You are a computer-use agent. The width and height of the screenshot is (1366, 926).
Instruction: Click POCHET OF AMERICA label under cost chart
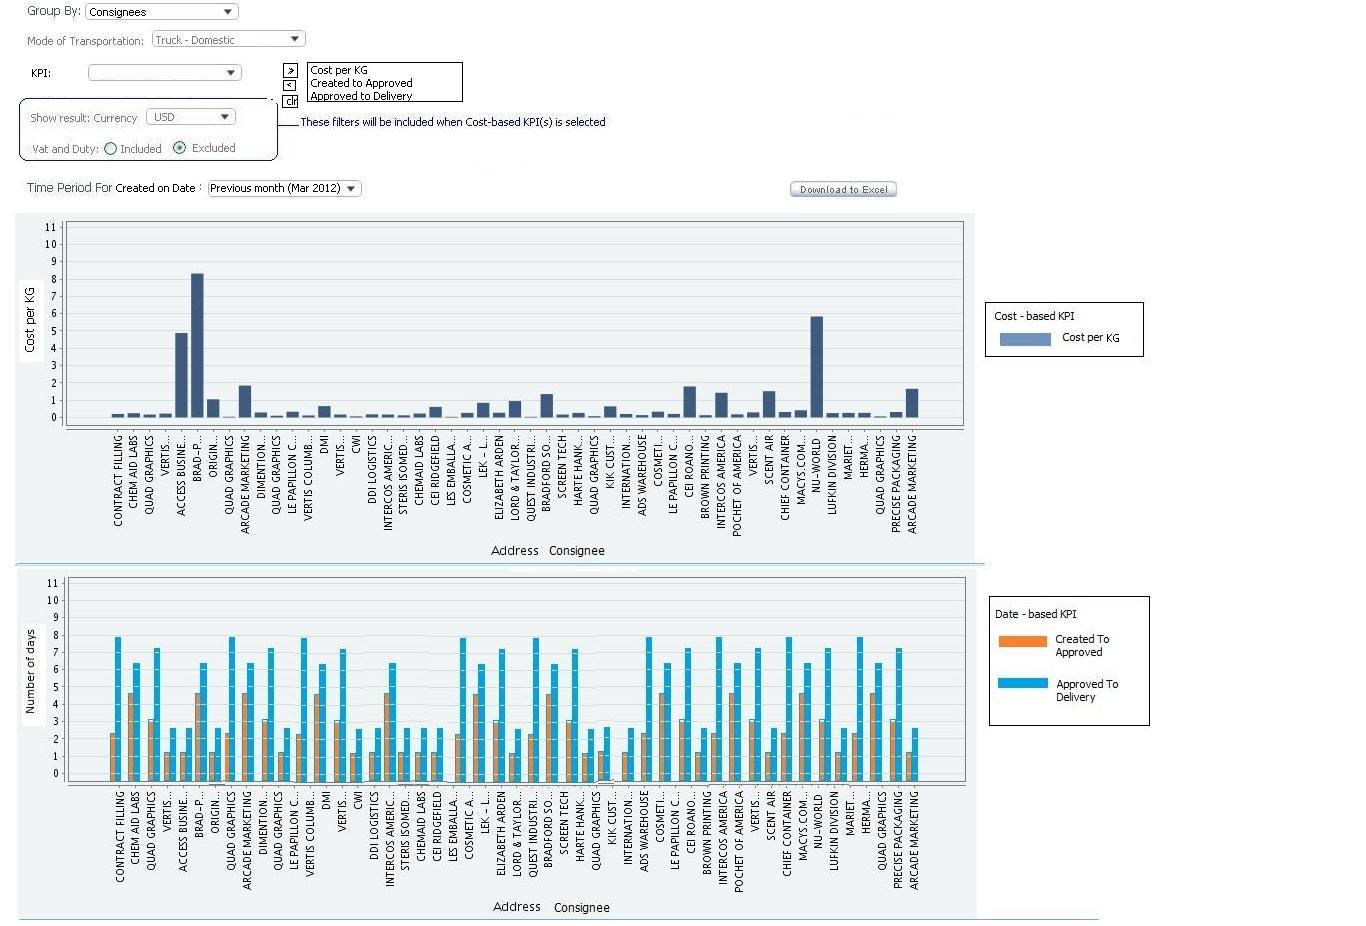pyautogui.click(x=737, y=485)
